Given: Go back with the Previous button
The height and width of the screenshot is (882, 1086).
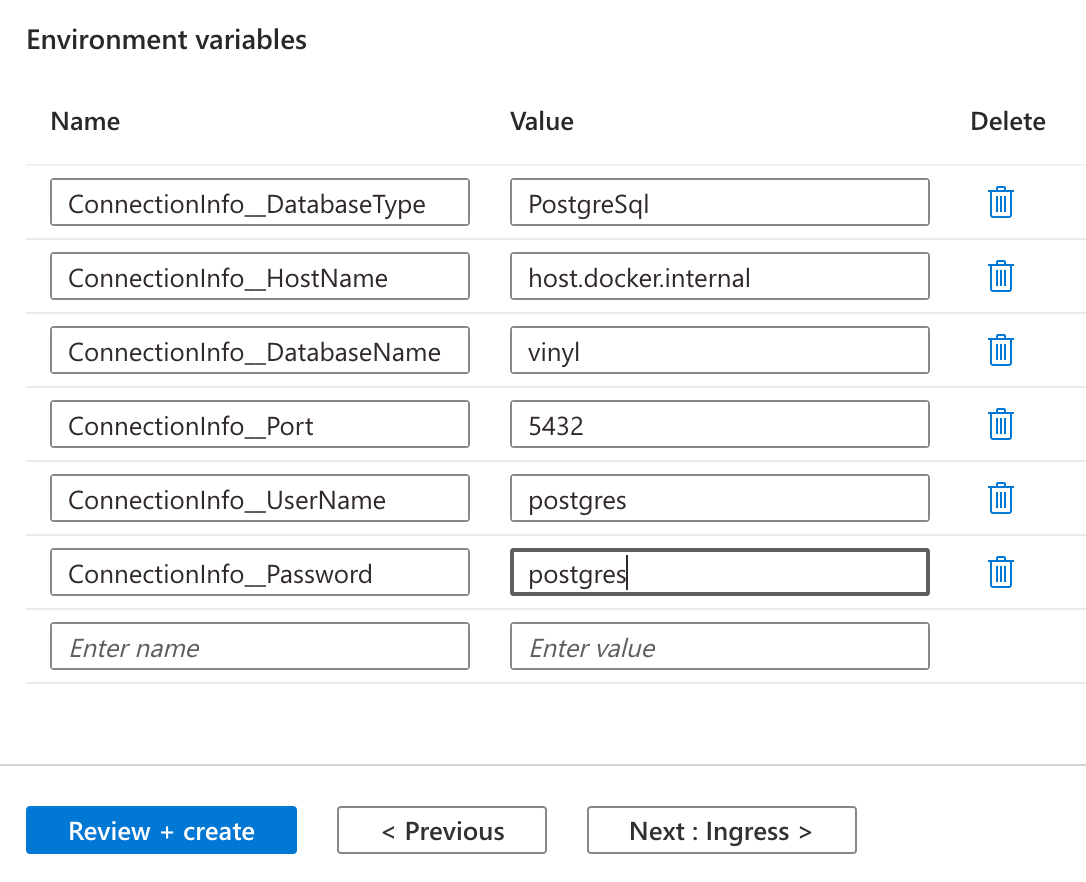Looking at the screenshot, I should coord(441,830).
